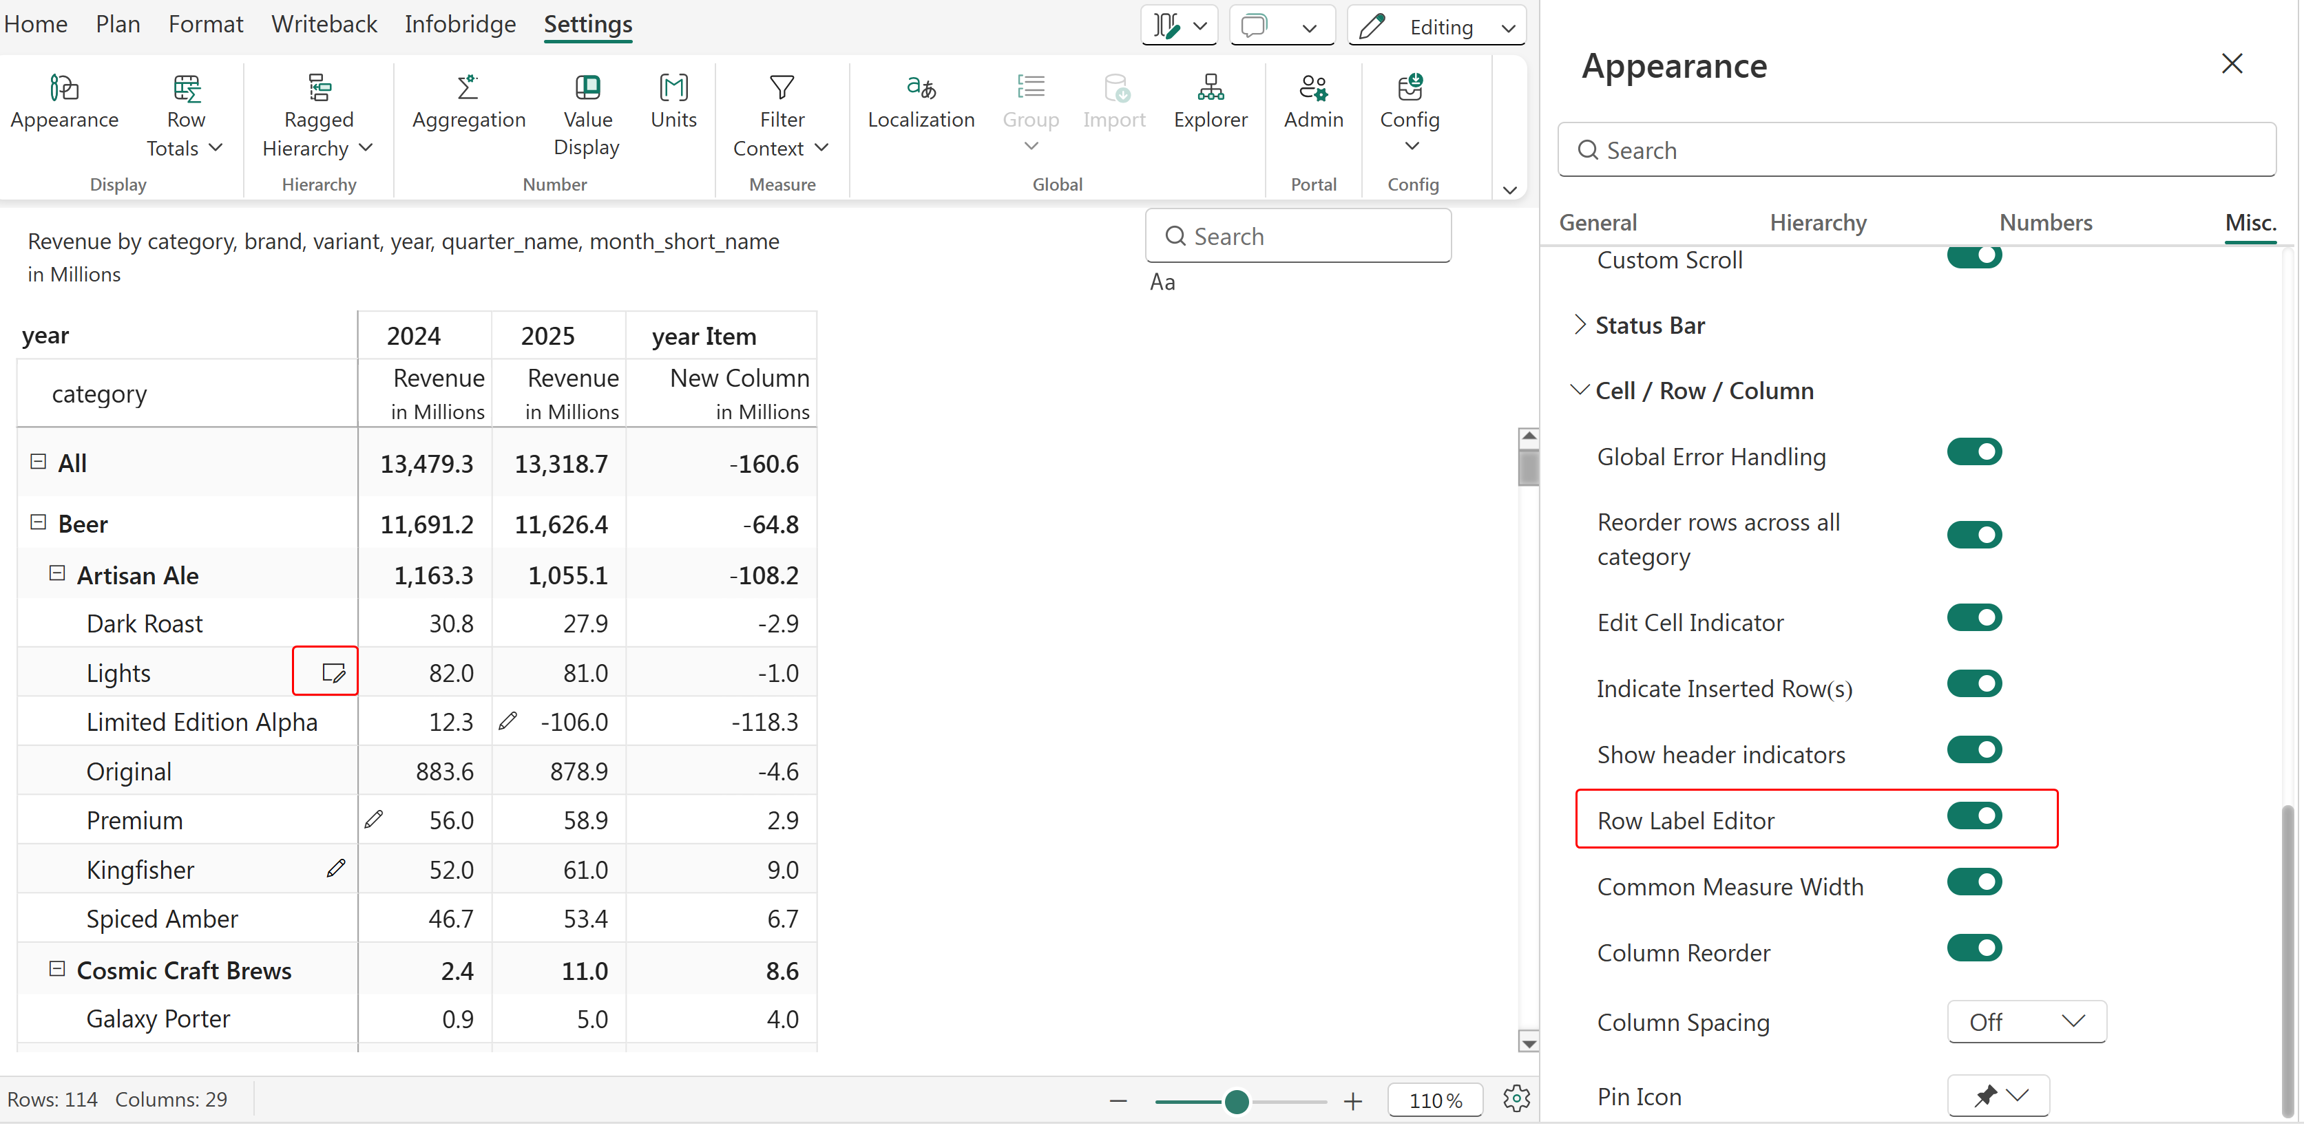Click the Appearance panel search field
Viewport: 2304px width, 1130px height.
coord(1916,150)
